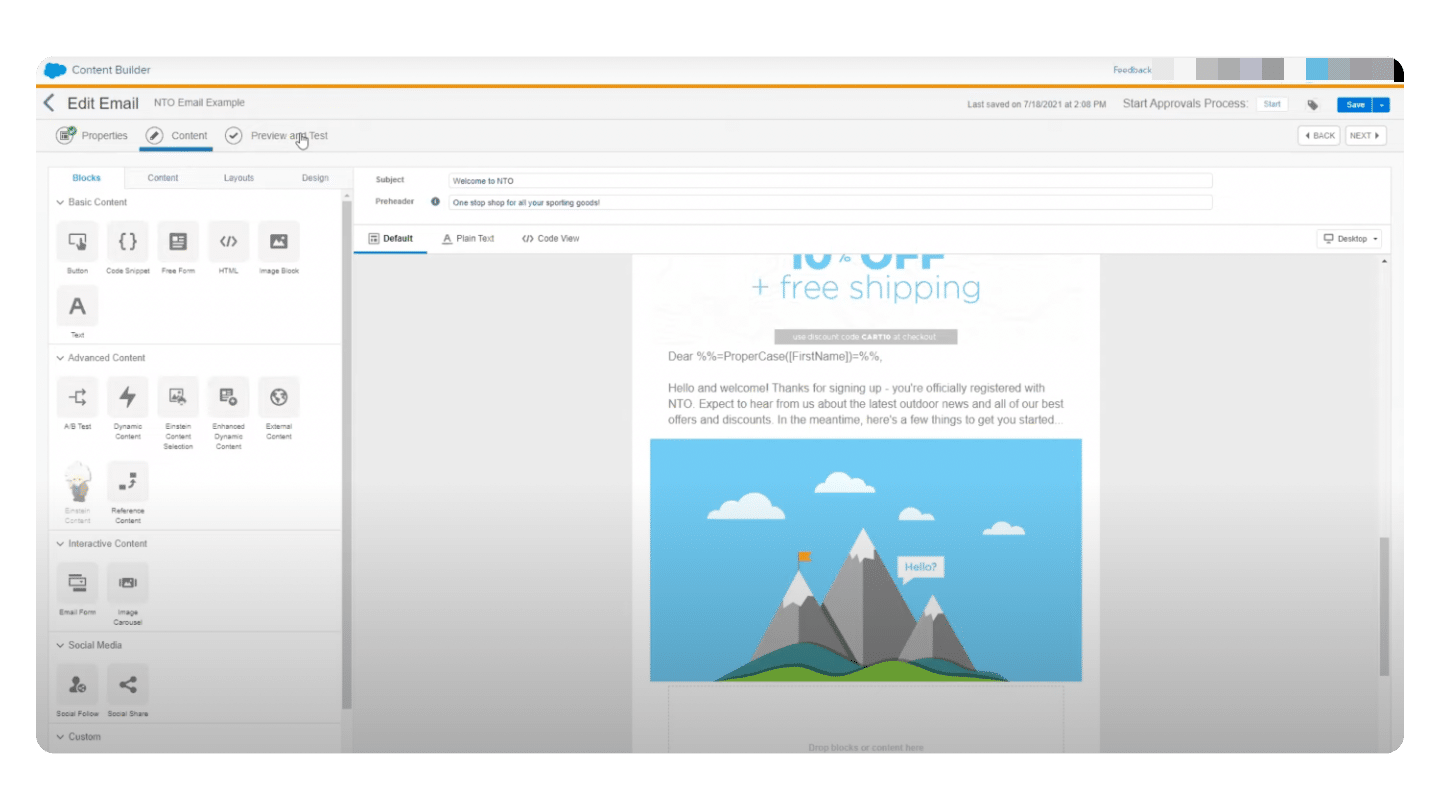The height and width of the screenshot is (810, 1440).
Task: Start the approvals process
Action: pos(1272,104)
